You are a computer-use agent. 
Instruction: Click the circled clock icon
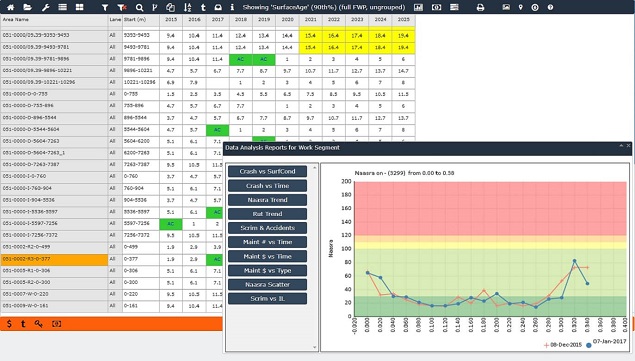[535, 7]
